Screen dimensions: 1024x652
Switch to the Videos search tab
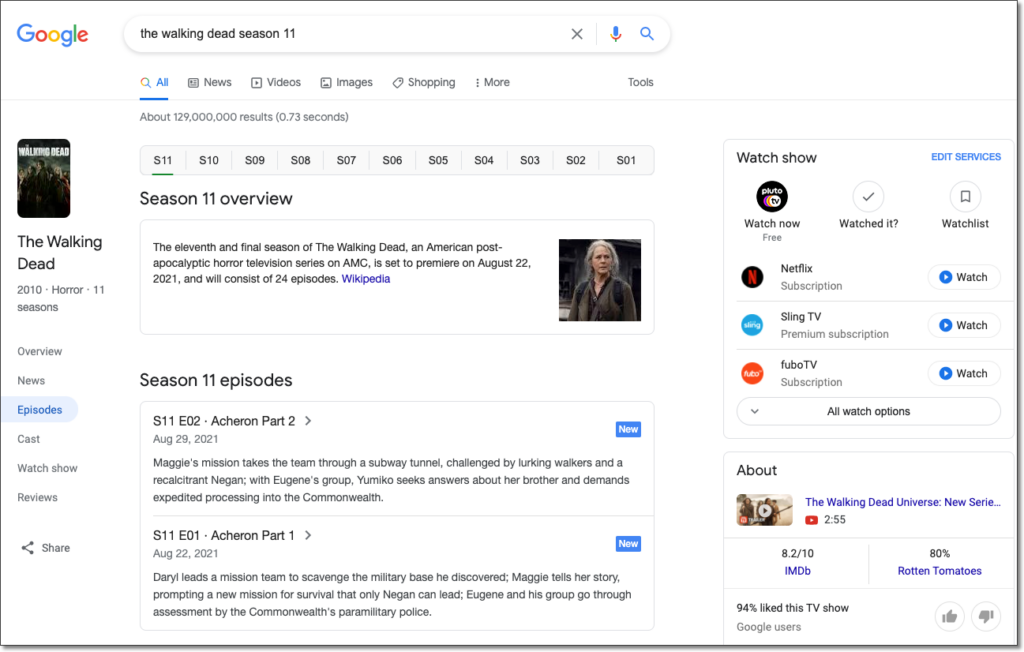pos(276,82)
